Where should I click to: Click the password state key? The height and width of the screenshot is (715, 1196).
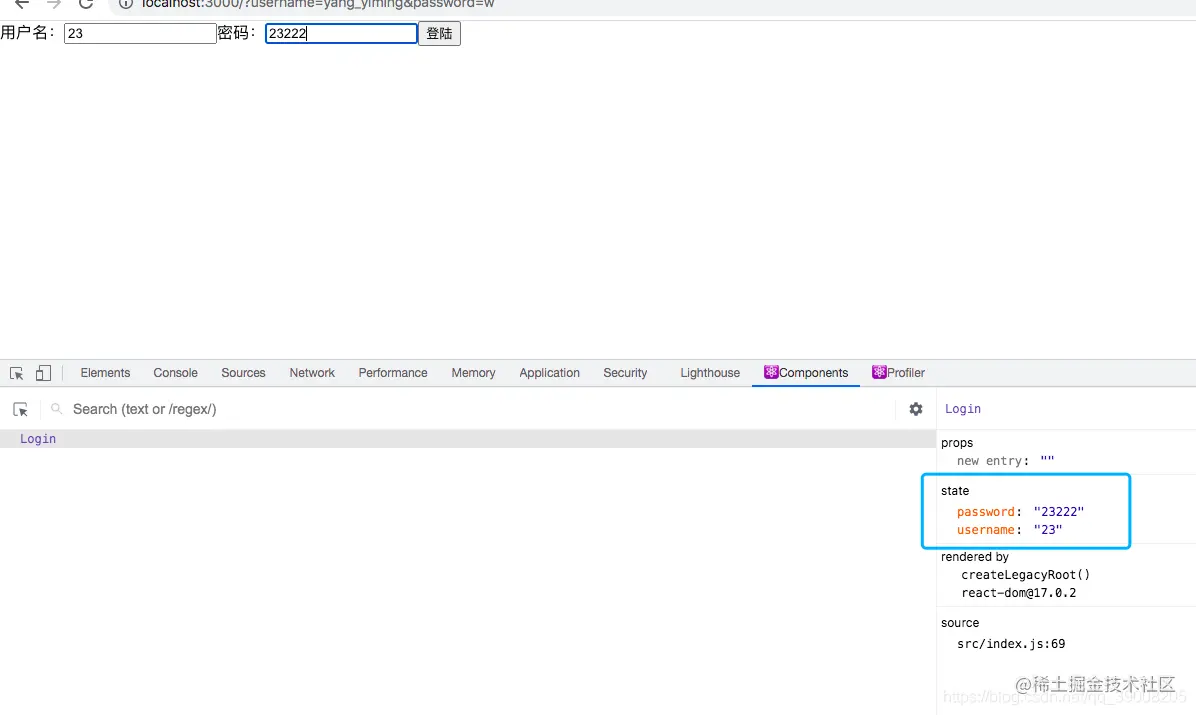coord(985,512)
